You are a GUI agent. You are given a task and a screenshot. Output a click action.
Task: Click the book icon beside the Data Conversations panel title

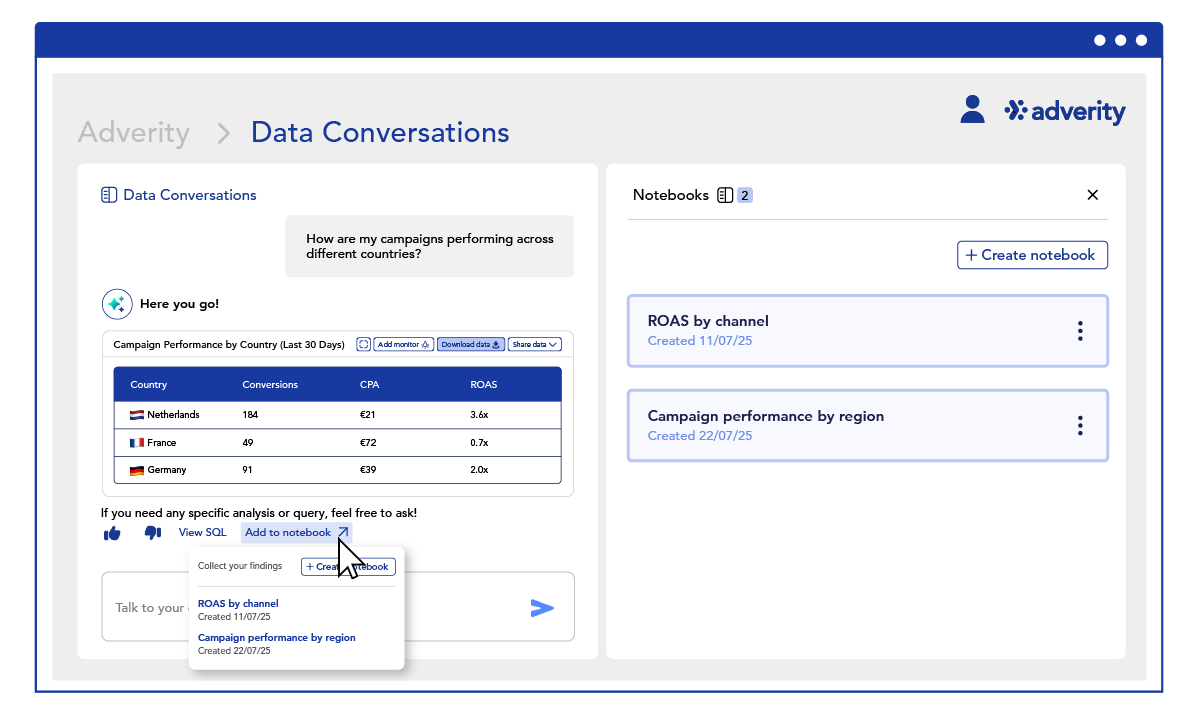[110, 195]
